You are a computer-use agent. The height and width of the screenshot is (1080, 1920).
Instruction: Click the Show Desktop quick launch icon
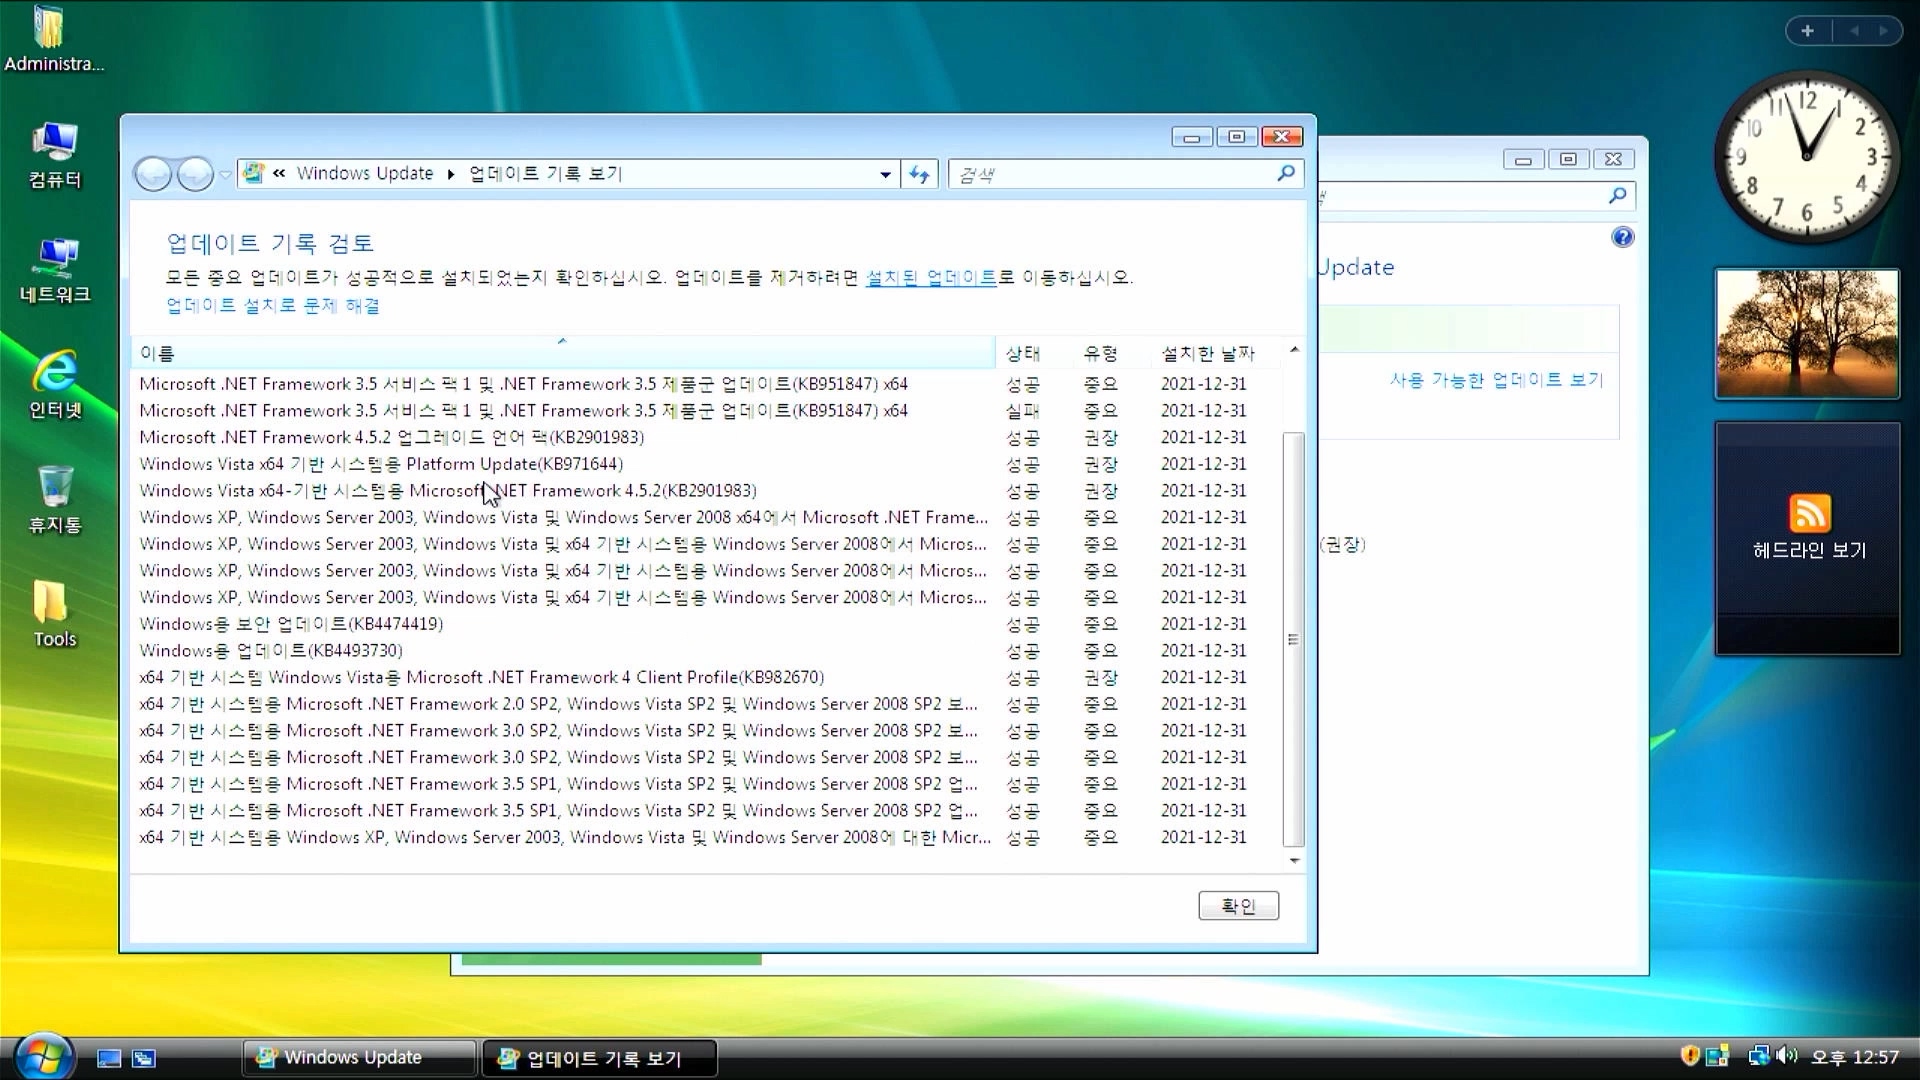109,1058
